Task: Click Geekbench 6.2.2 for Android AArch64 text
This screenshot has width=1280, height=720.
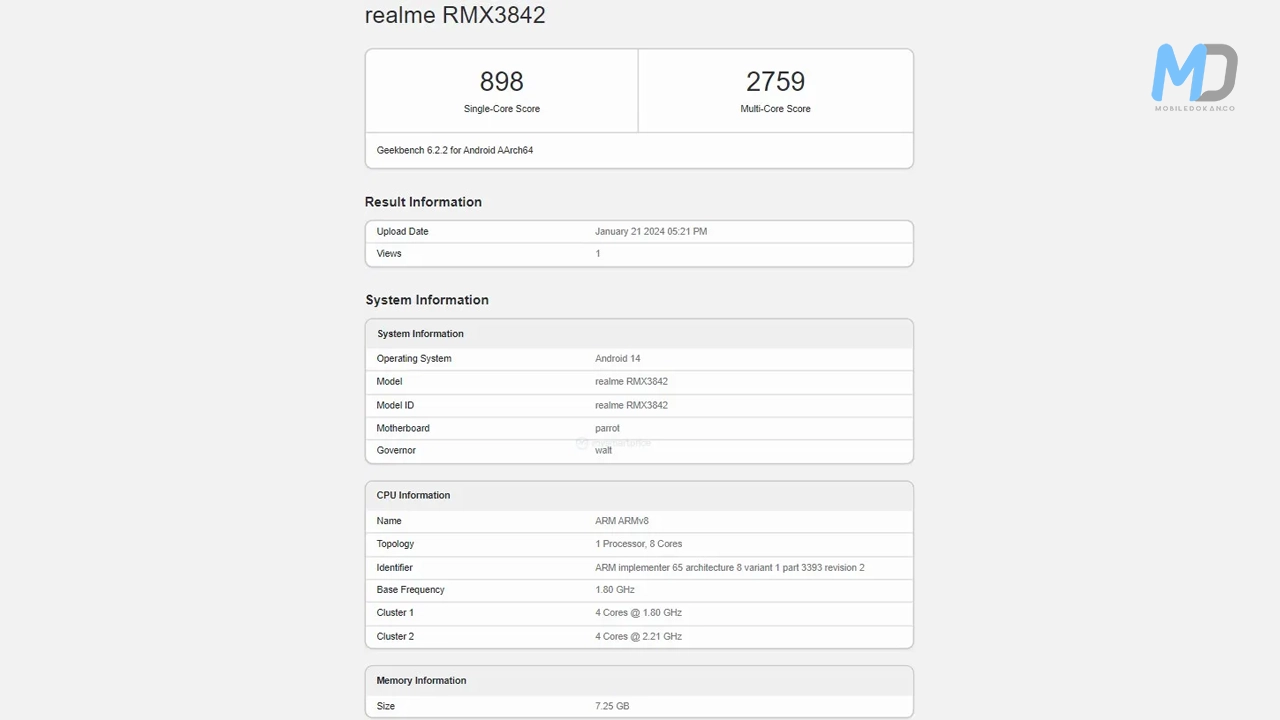Action: tap(455, 150)
